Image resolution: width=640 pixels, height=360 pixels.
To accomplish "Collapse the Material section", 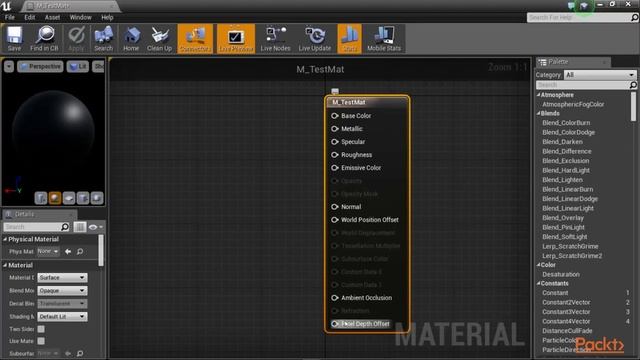I will pyautogui.click(x=6, y=265).
